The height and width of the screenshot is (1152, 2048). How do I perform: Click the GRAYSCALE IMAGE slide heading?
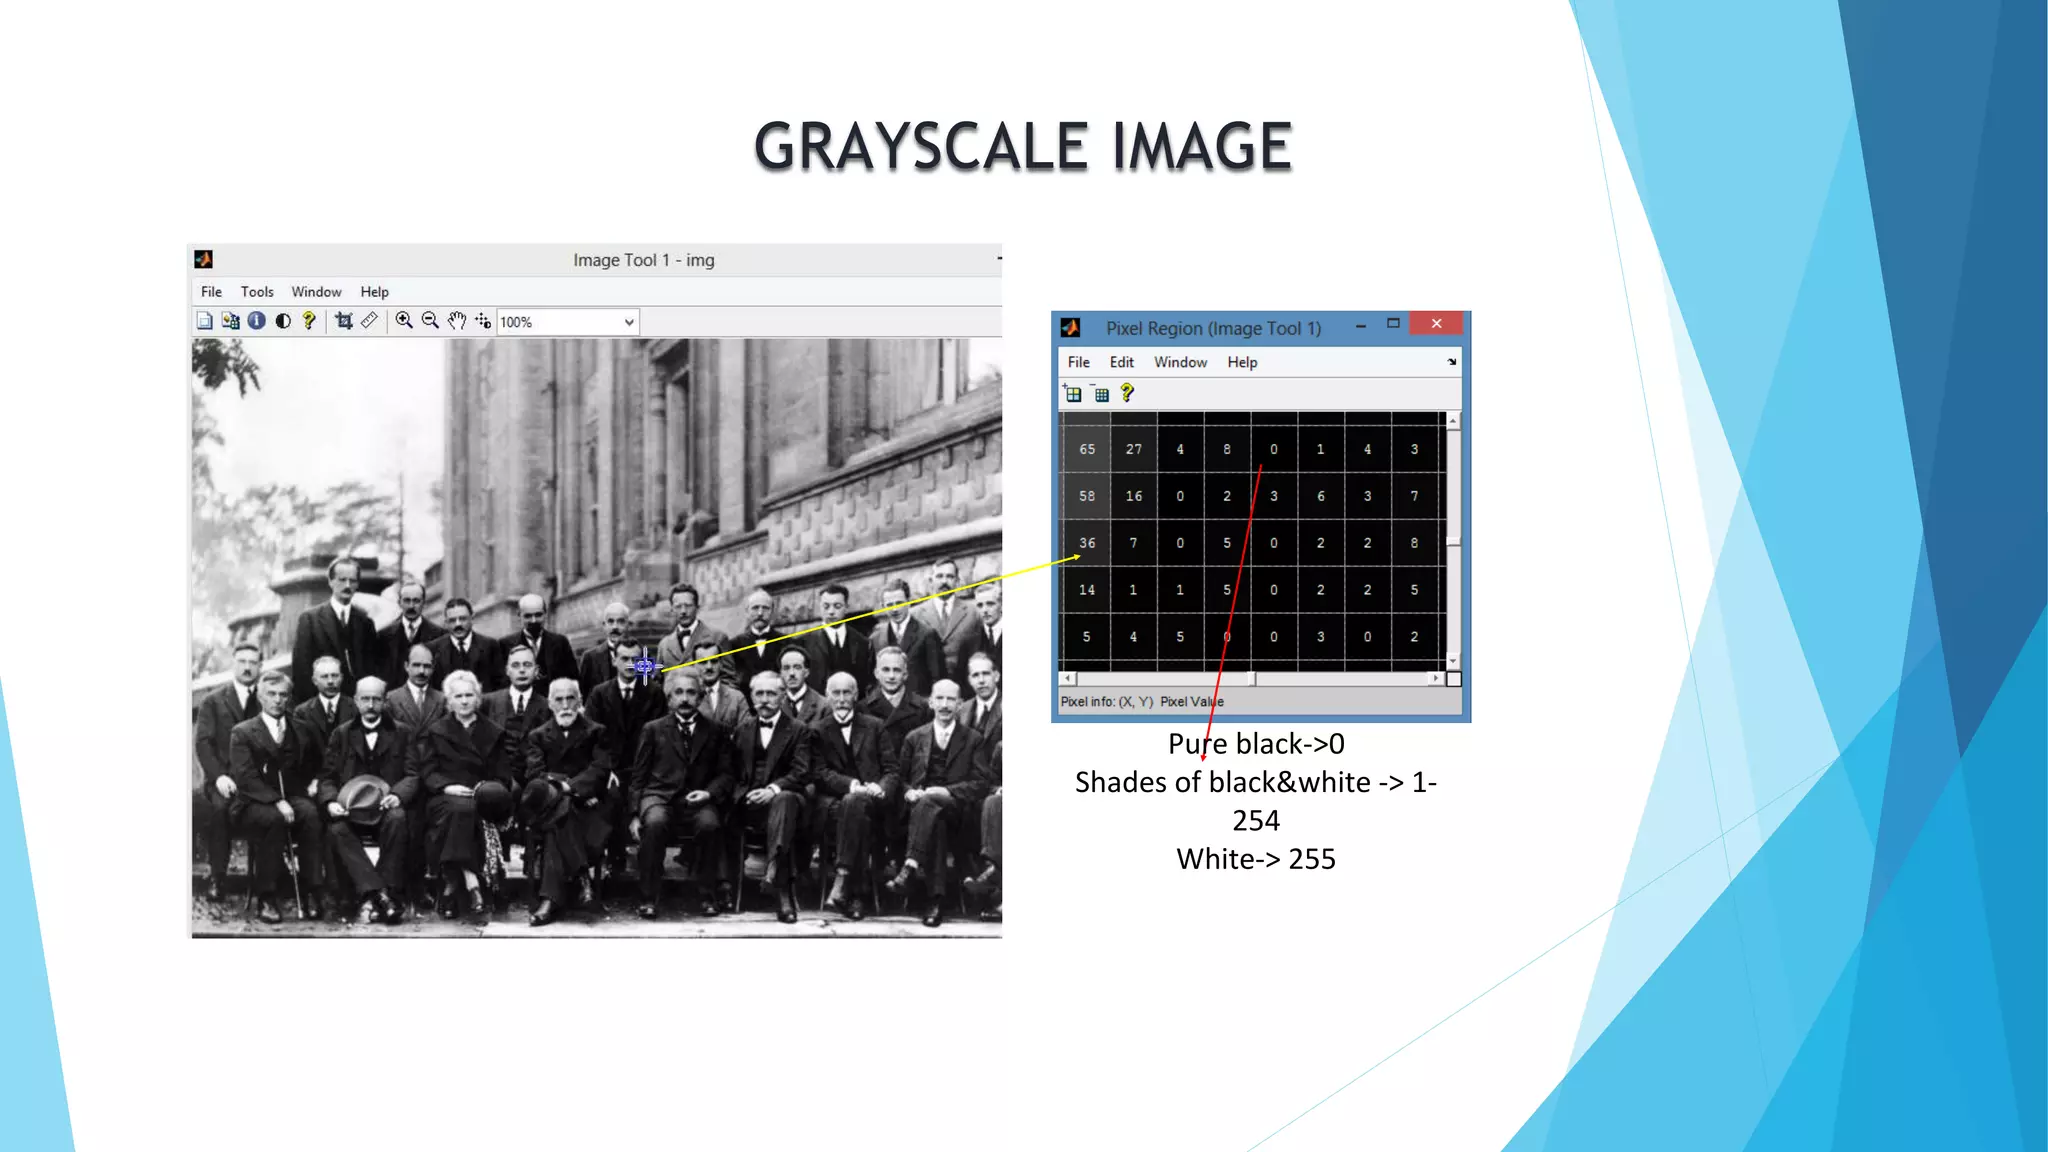pos(1023,147)
